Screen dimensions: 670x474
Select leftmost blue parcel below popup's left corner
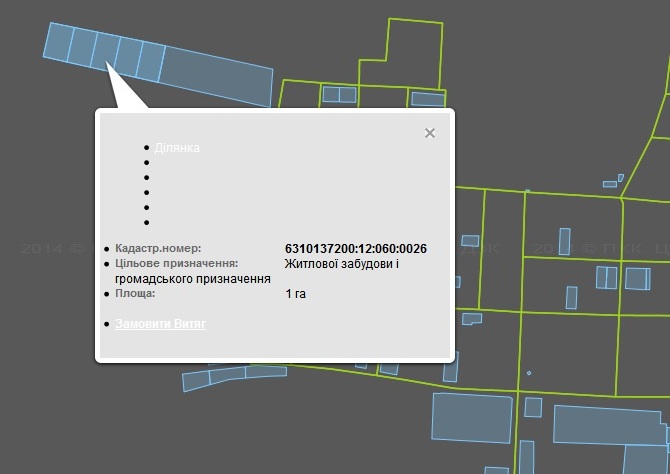195,380
